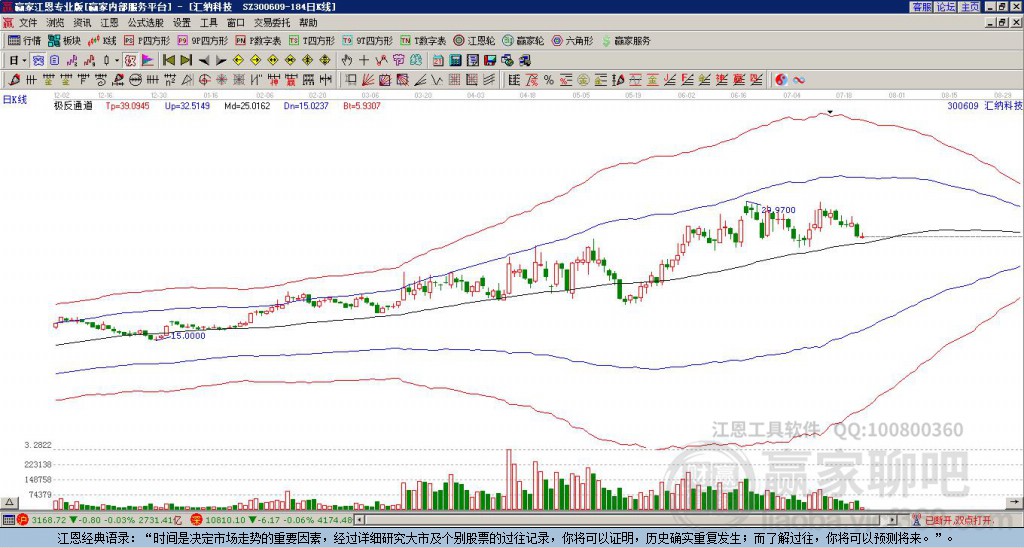The height and width of the screenshot is (548, 1024).
Task: Click the Tp=39.0945 indicator value
Action: tap(127, 106)
